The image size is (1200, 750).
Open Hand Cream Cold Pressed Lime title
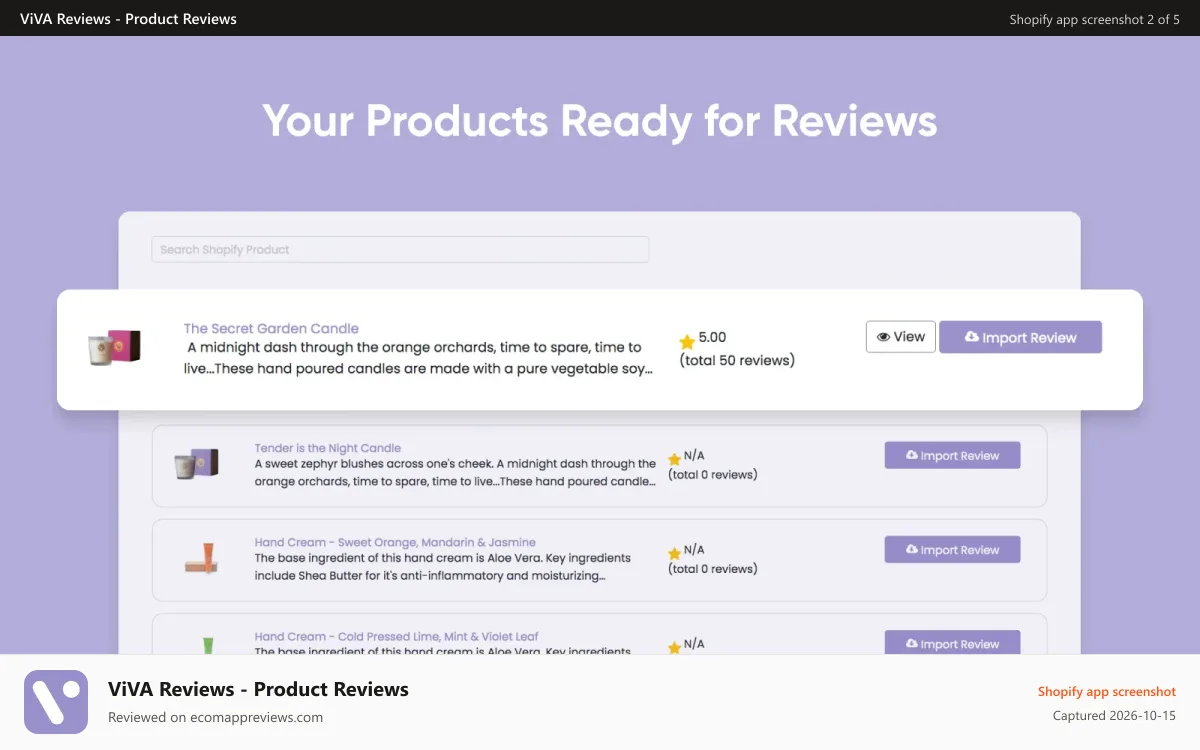(396, 636)
